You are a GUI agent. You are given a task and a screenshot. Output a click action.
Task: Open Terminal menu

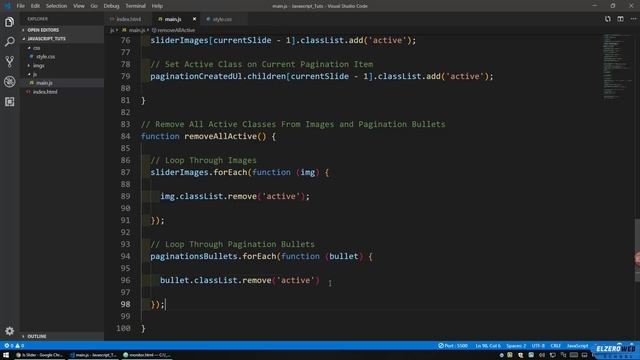coord(136,6)
